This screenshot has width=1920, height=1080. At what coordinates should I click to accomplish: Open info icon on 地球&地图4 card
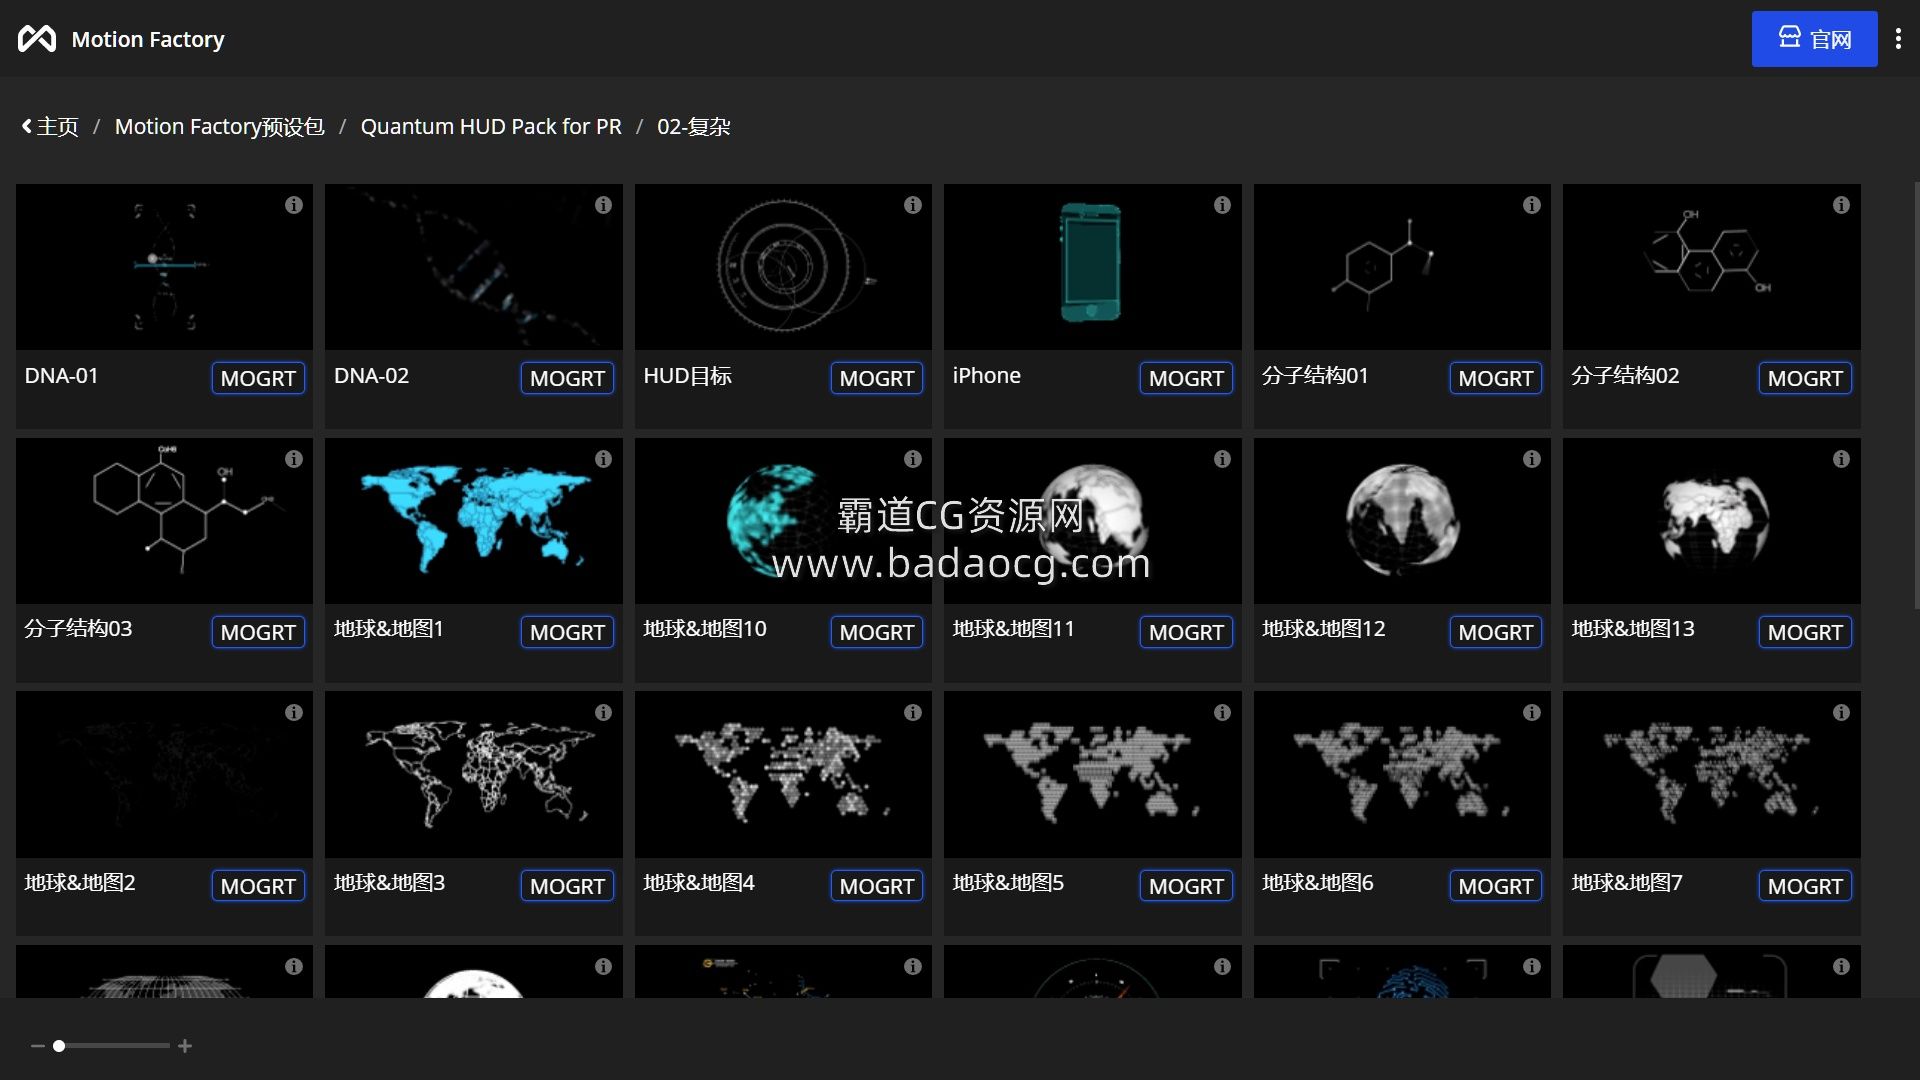pyautogui.click(x=912, y=713)
